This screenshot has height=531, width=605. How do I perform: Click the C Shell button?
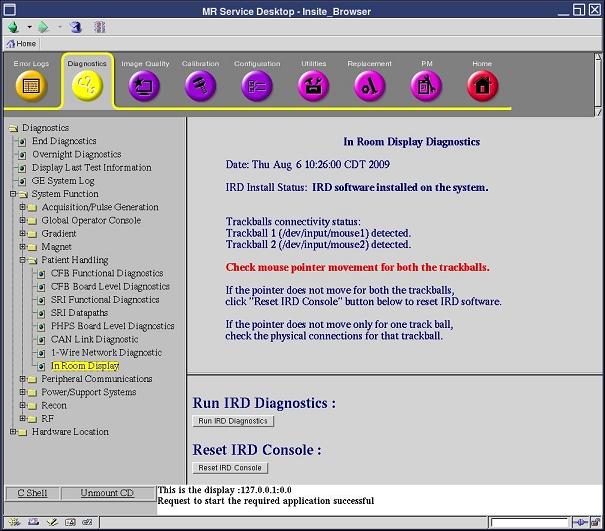pyautogui.click(x=32, y=493)
